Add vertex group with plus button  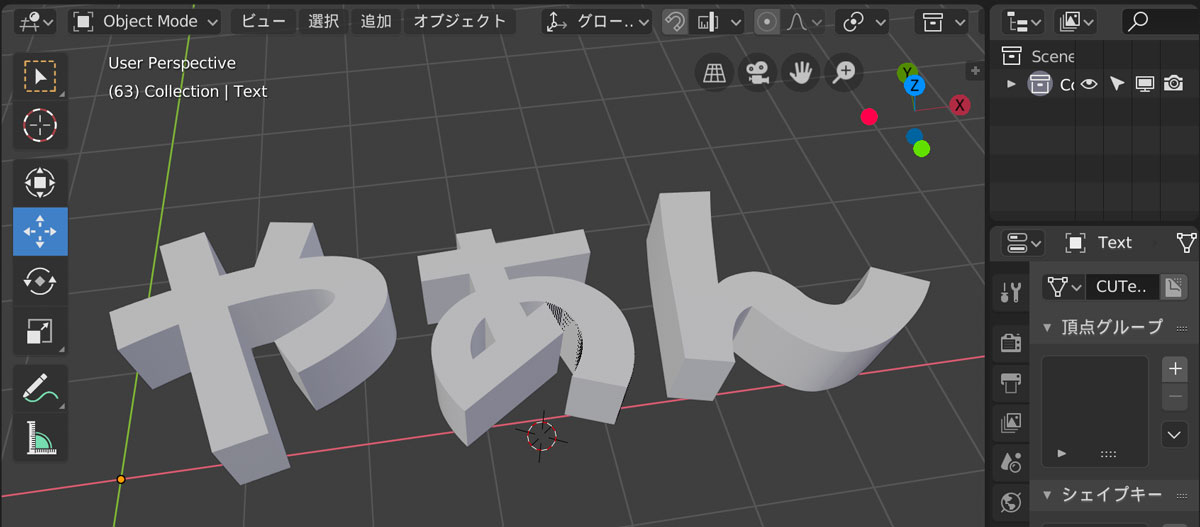tap(1174, 368)
